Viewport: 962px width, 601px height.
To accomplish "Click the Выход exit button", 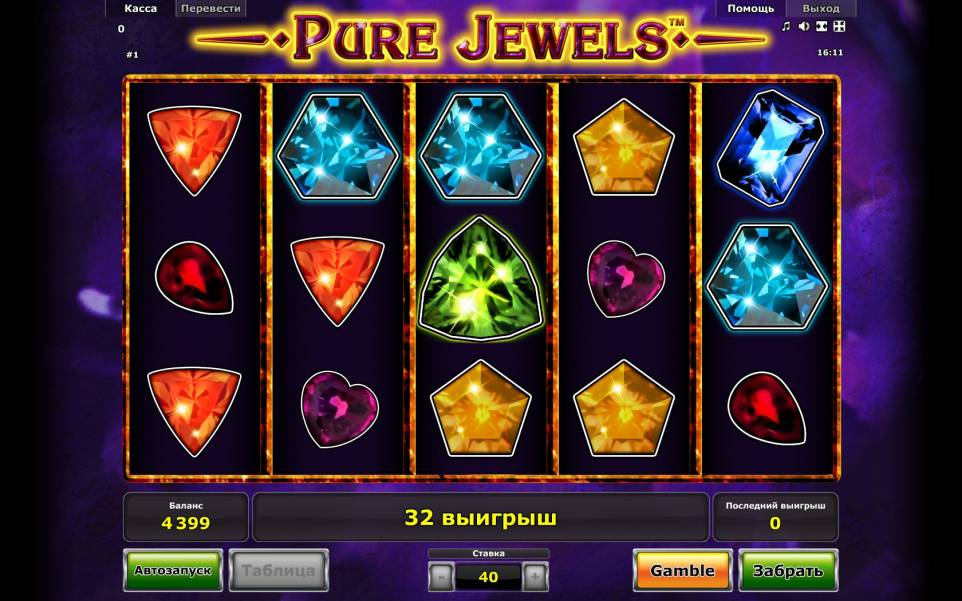I will coord(821,9).
